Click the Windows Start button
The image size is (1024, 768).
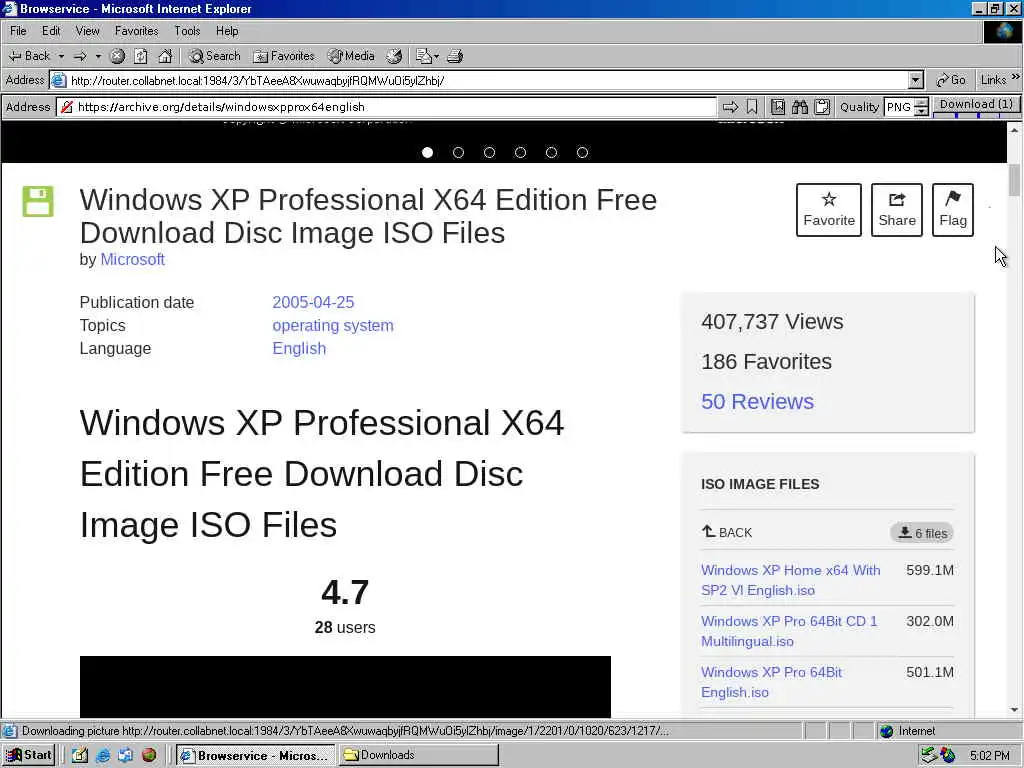point(29,755)
